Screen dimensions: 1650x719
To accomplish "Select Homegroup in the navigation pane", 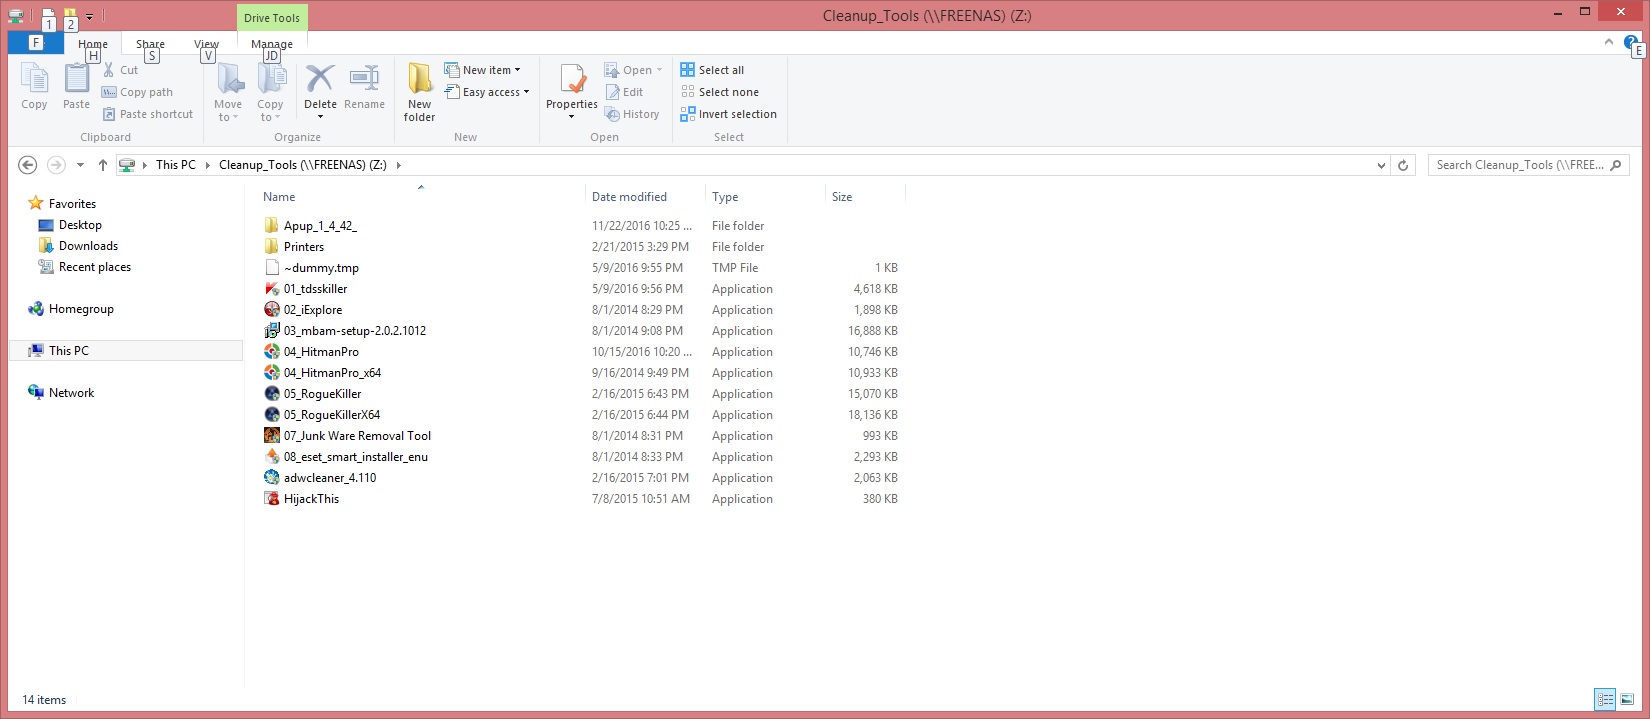I will pyautogui.click(x=81, y=309).
